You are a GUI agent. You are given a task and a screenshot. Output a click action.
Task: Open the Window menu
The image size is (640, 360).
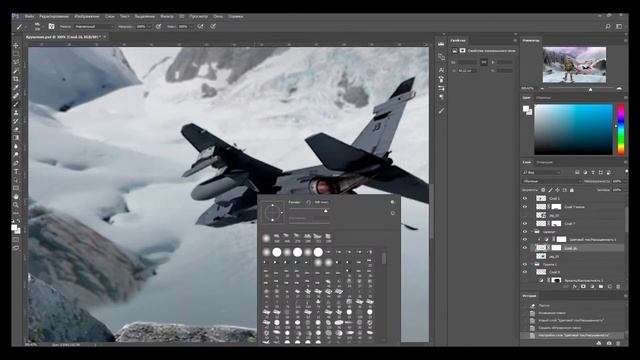218,16
